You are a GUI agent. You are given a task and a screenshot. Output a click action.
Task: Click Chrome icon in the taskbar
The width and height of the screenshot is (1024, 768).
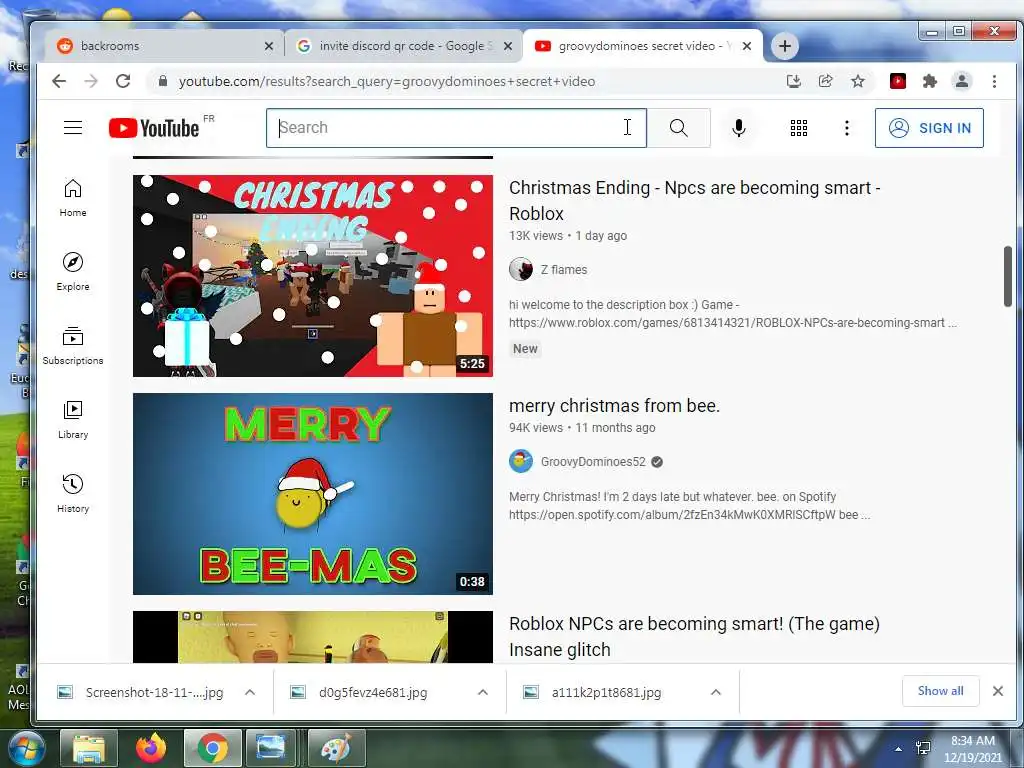pyautogui.click(x=213, y=748)
